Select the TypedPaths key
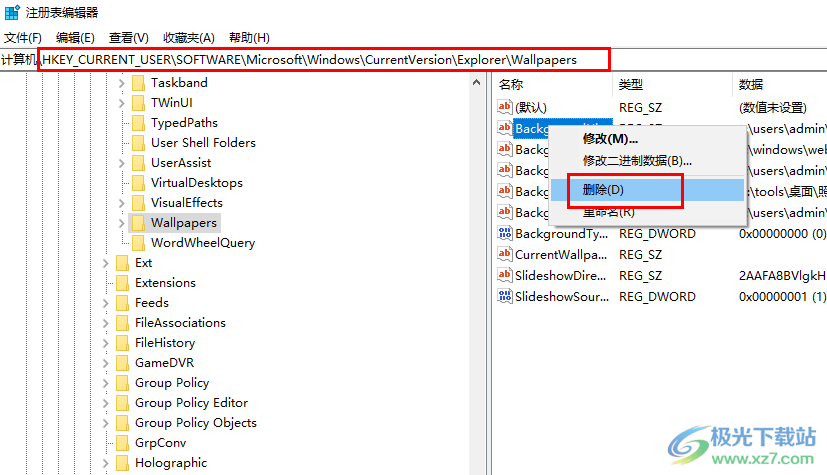Viewport: 827px width, 475px height. (x=184, y=123)
